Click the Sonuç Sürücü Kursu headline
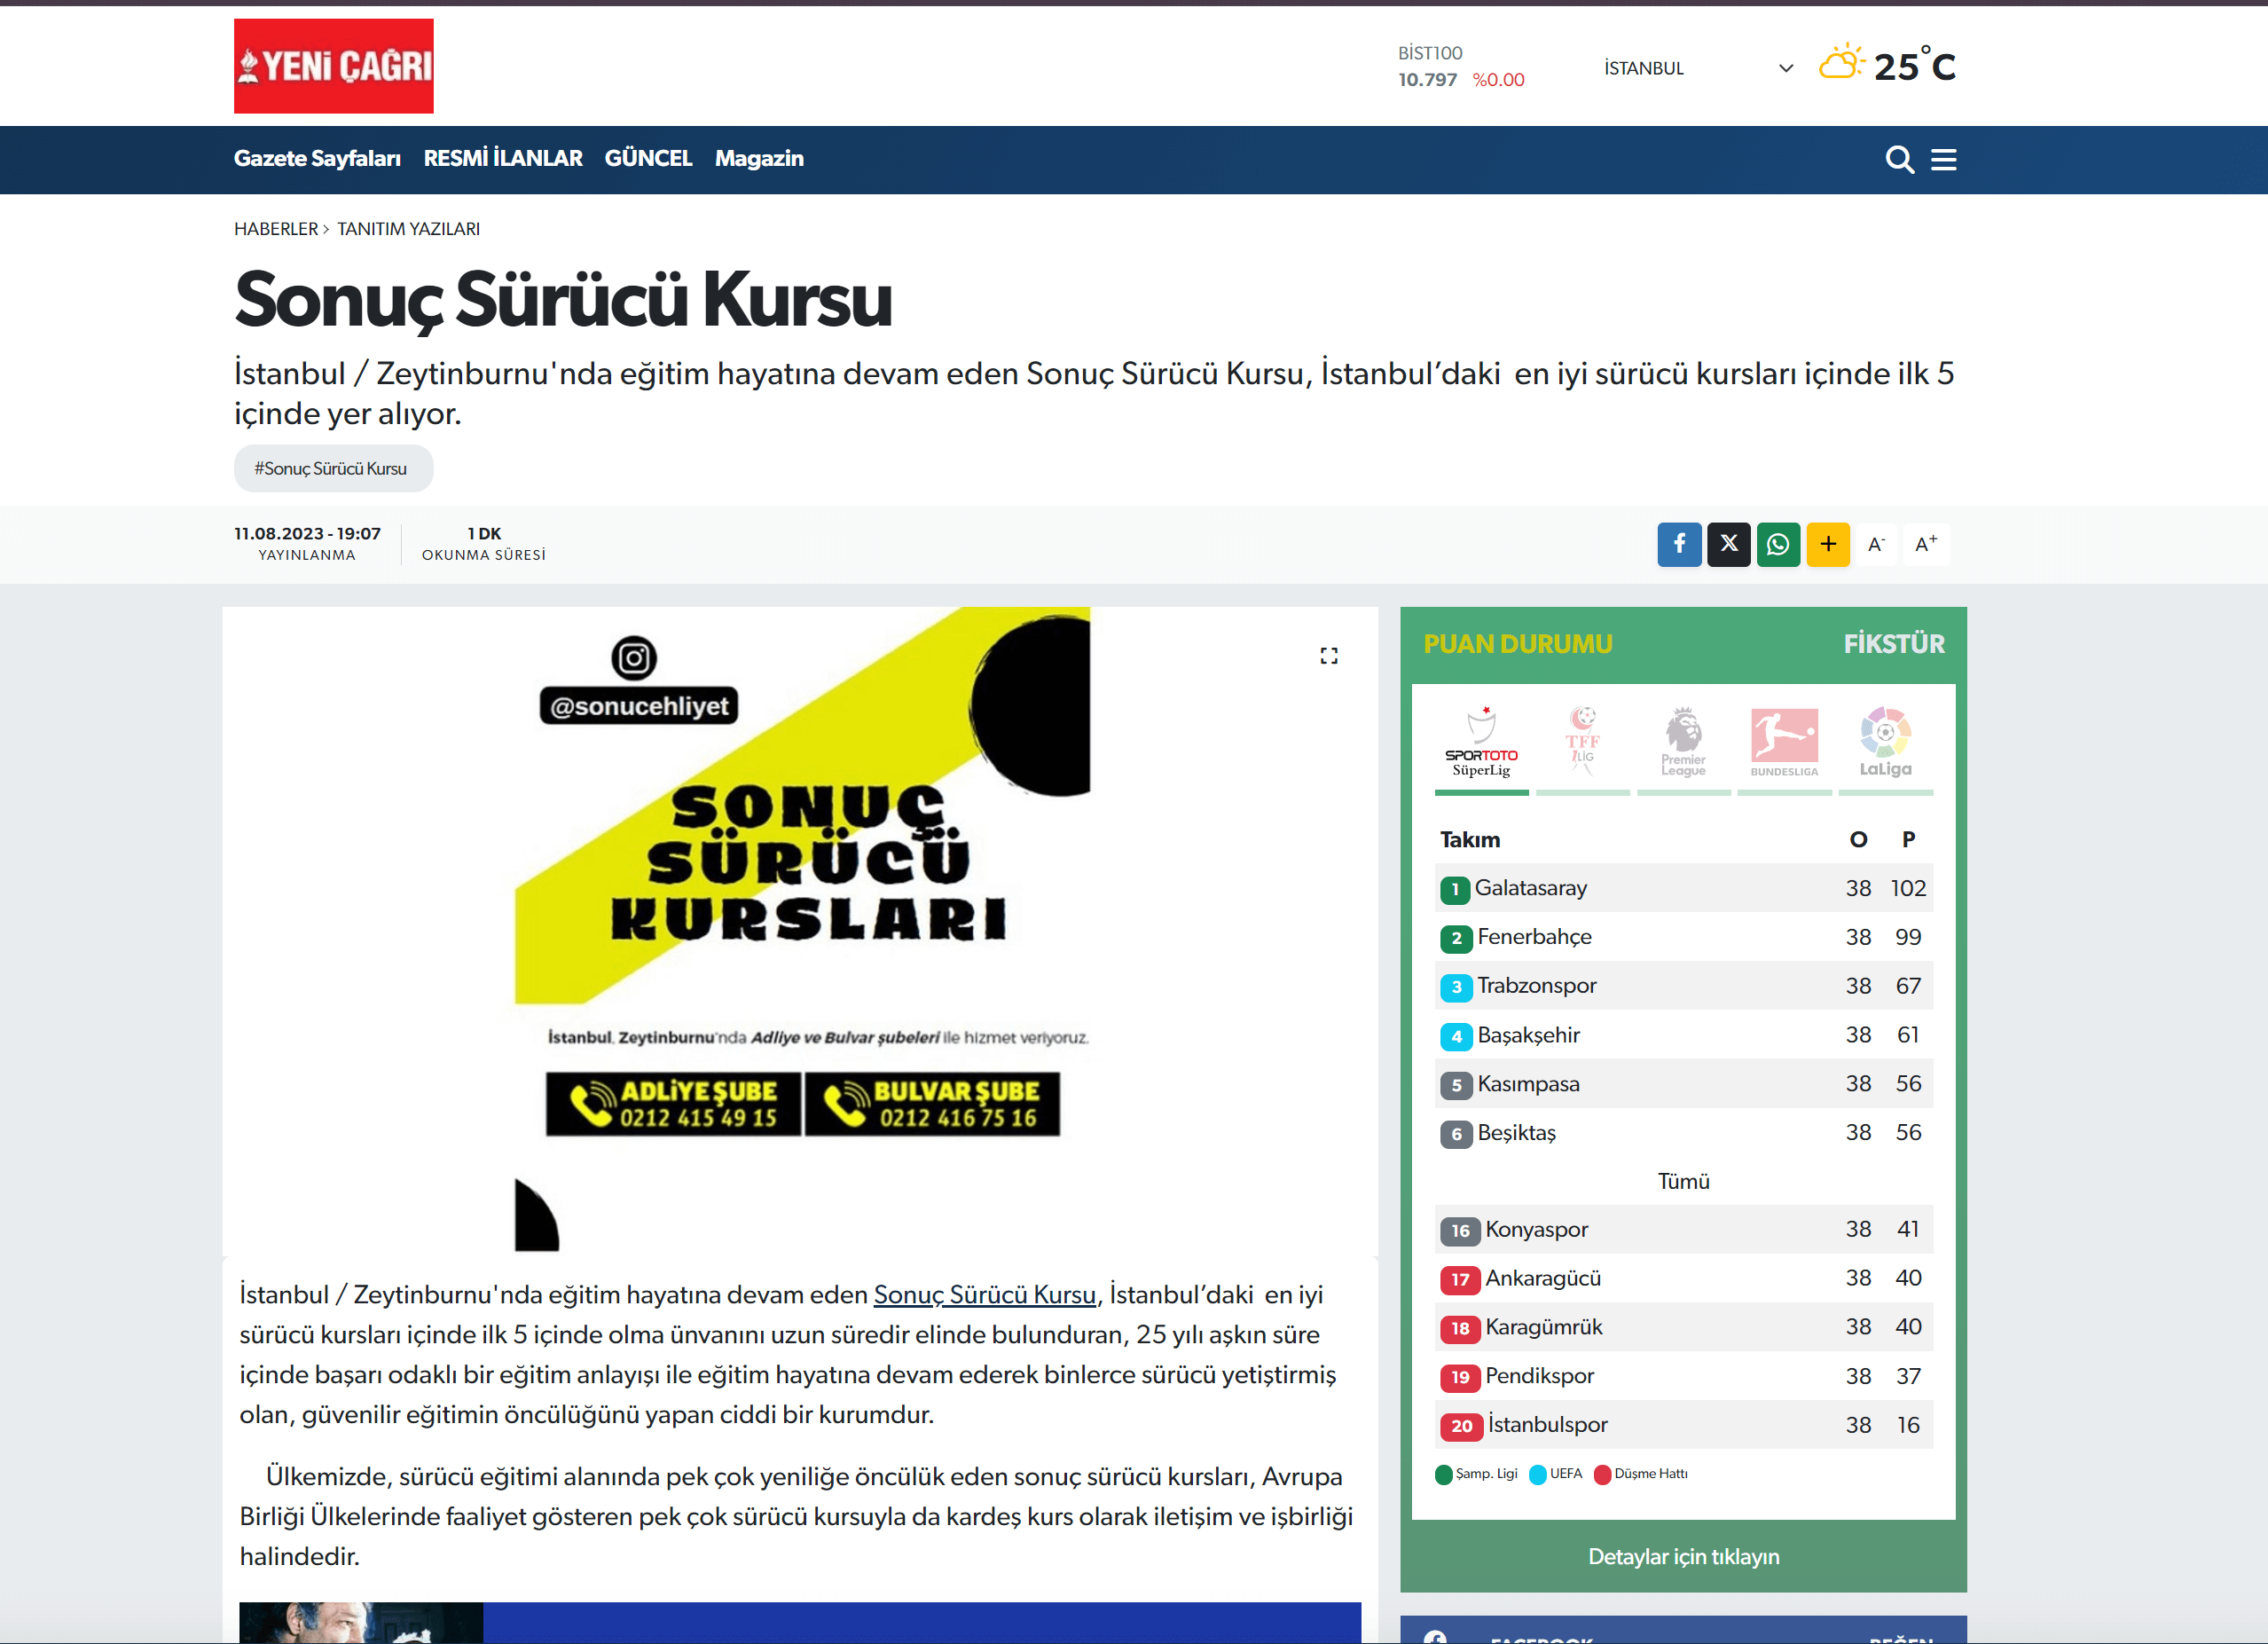Viewport: 2268px width, 1644px height. (563, 299)
